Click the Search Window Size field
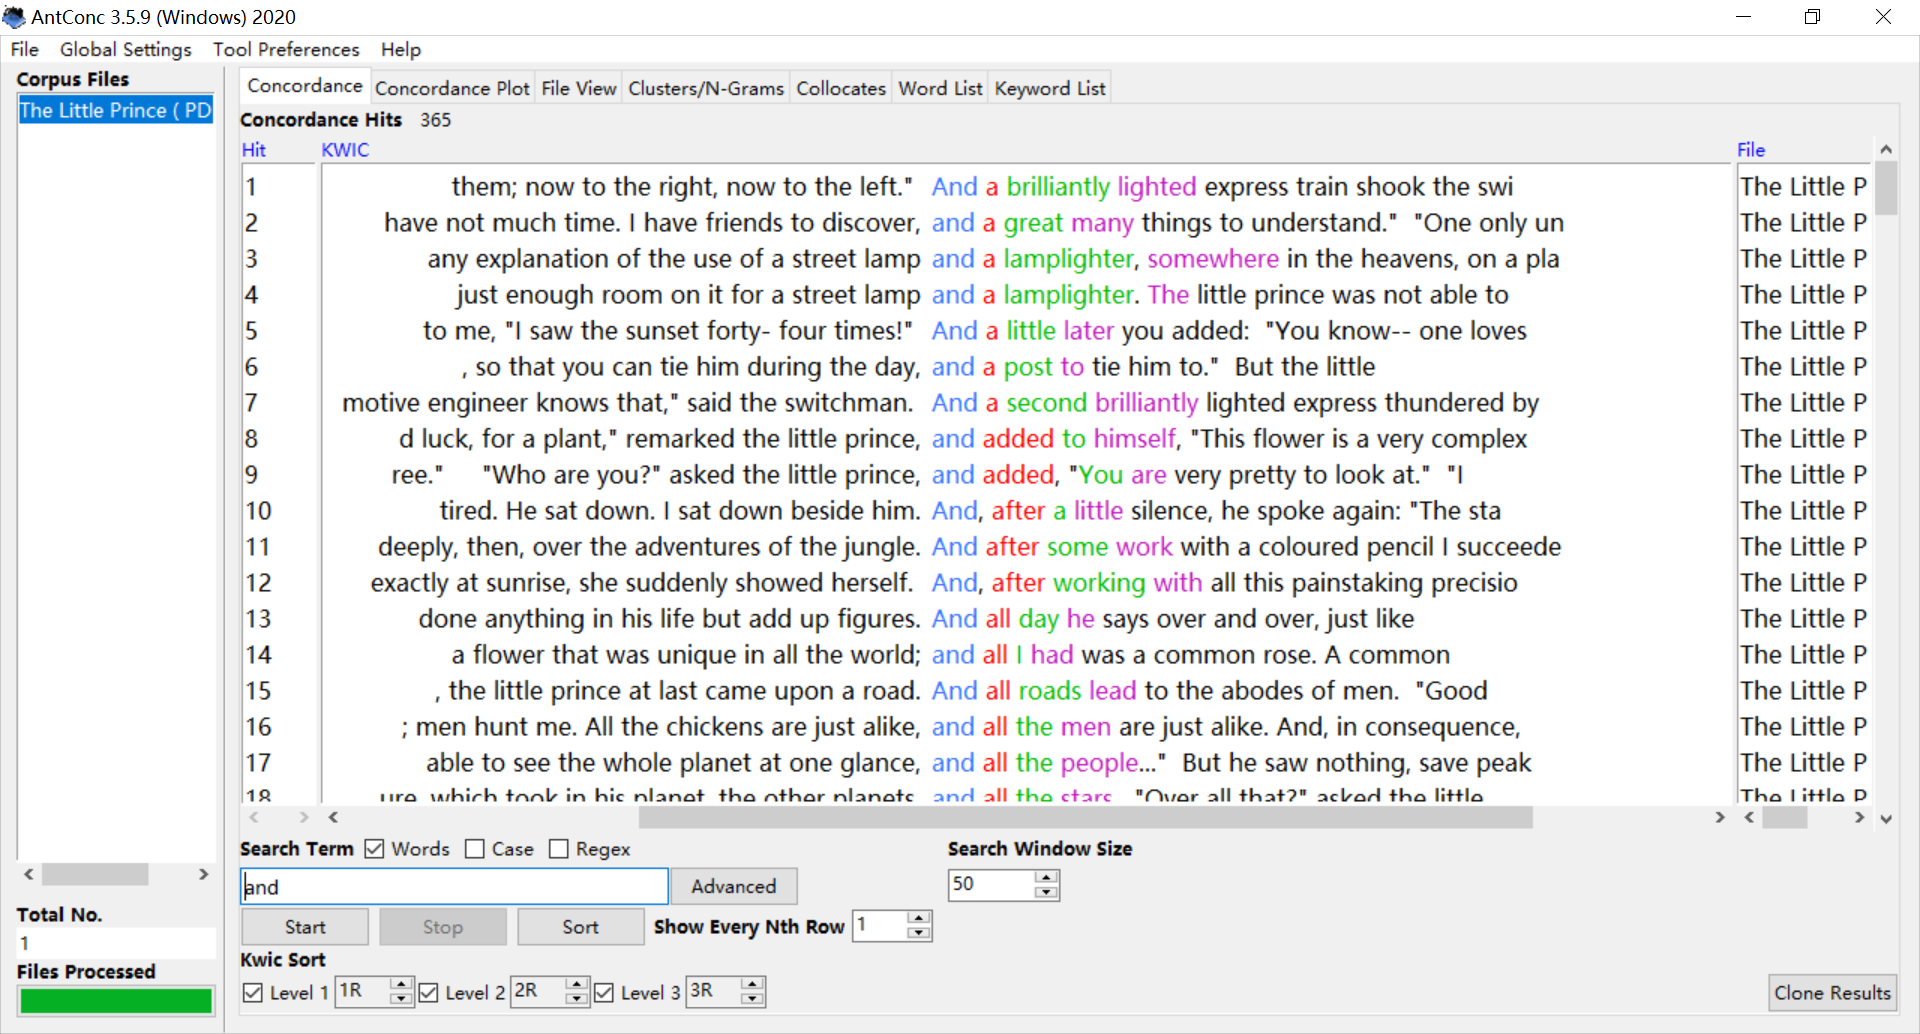The image size is (1920, 1034). tap(991, 884)
